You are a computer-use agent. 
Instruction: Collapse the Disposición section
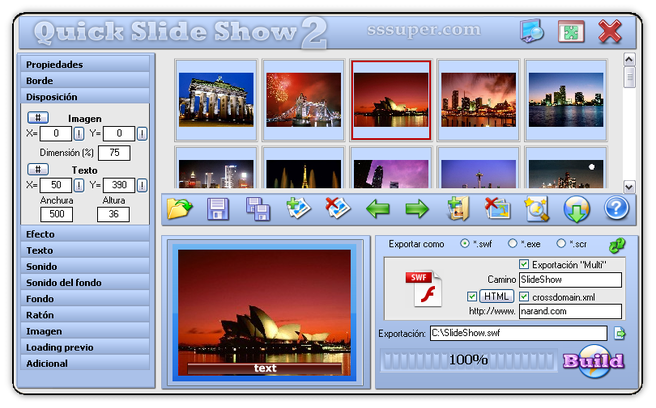85,97
